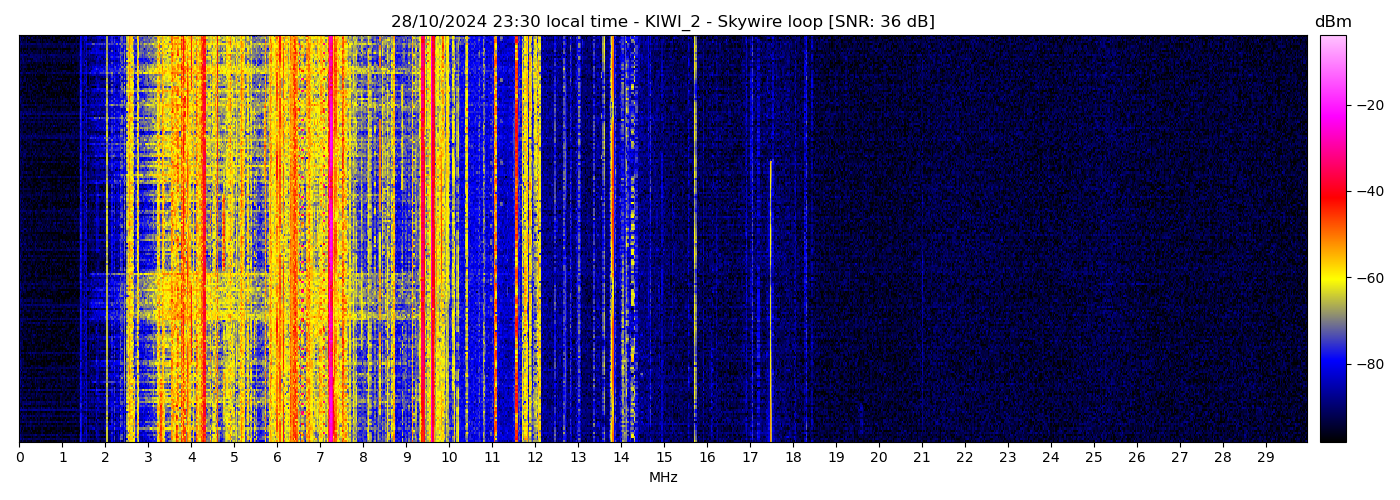Click the red signal band near 4.3 MHz
The height and width of the screenshot is (500, 1400).
[x=203, y=240]
